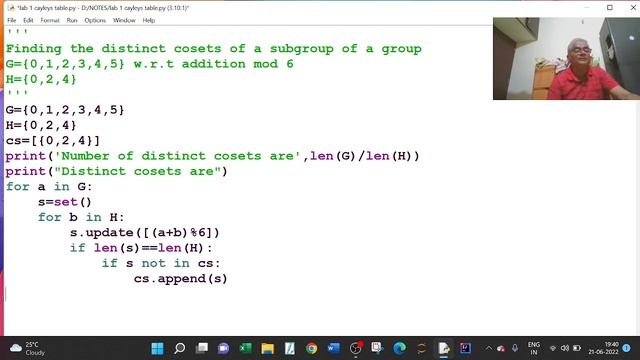Open Google Chrome from taskbar

click(311, 348)
